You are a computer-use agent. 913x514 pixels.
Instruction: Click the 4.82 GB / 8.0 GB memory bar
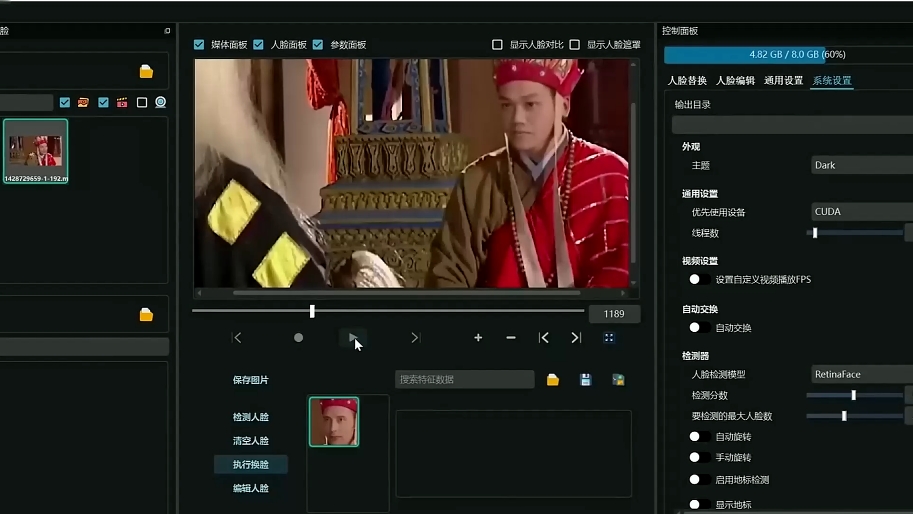[788, 55]
